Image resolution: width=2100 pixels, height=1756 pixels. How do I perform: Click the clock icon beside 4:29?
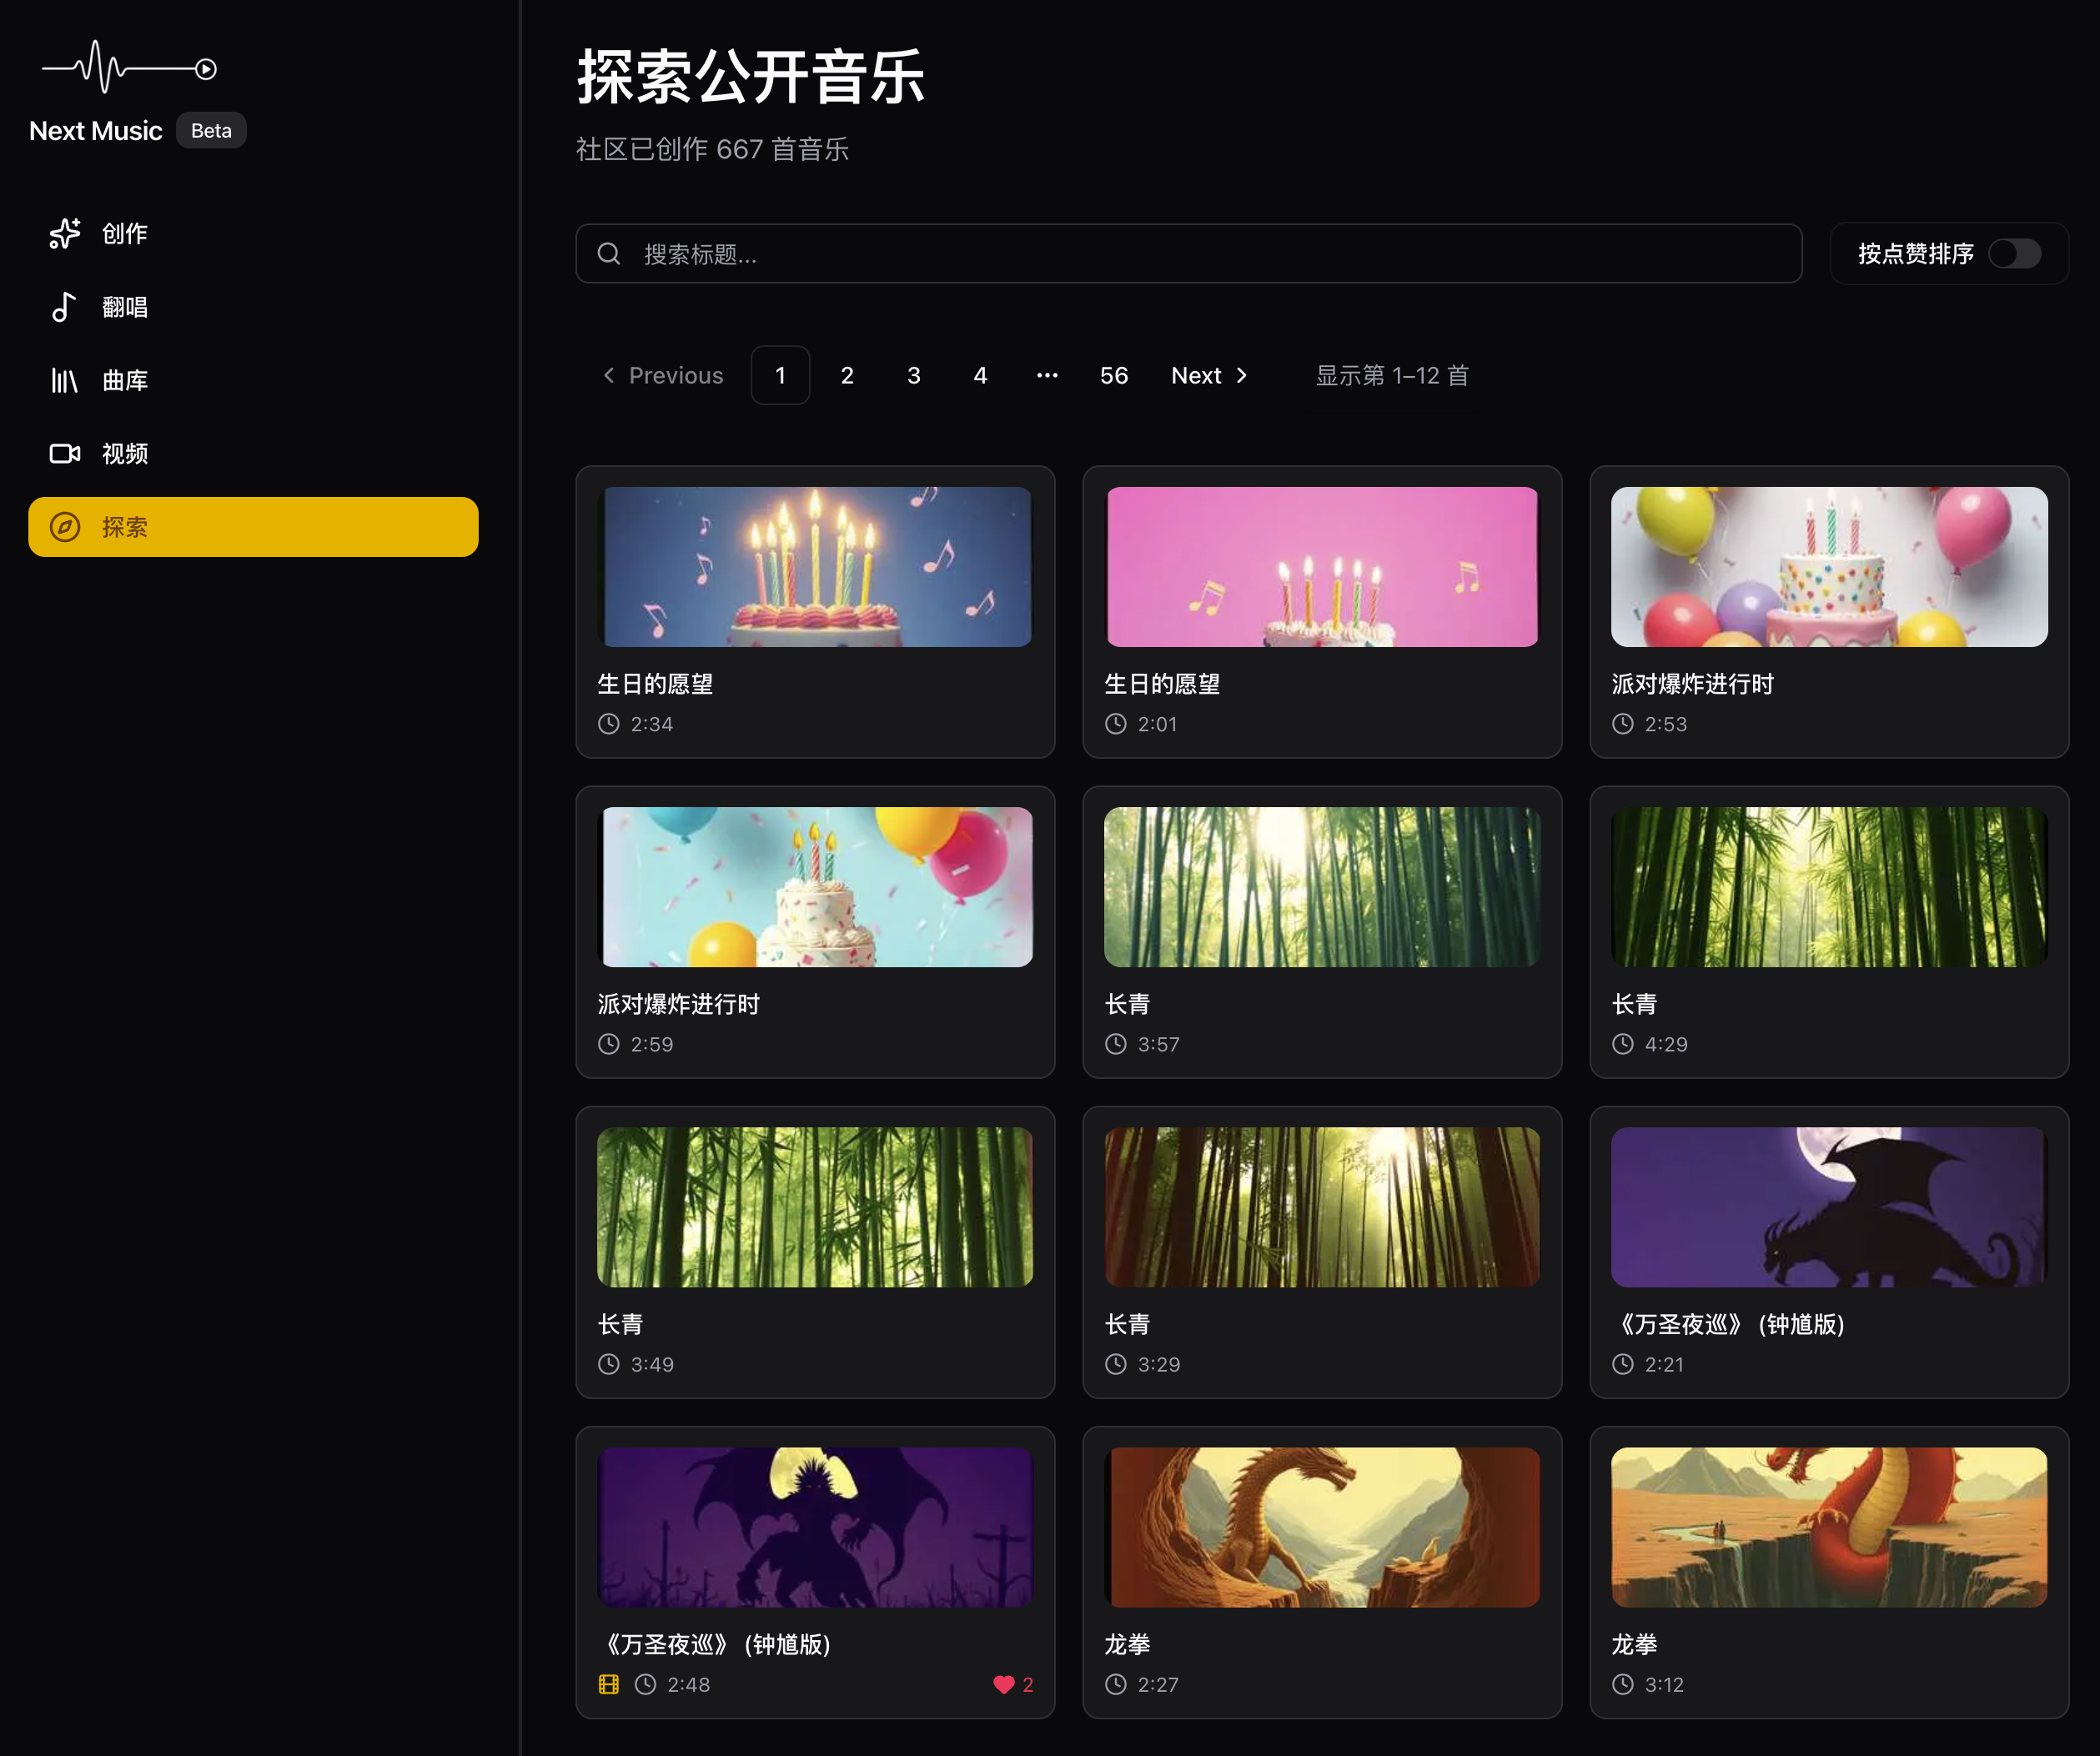pyautogui.click(x=1623, y=1044)
